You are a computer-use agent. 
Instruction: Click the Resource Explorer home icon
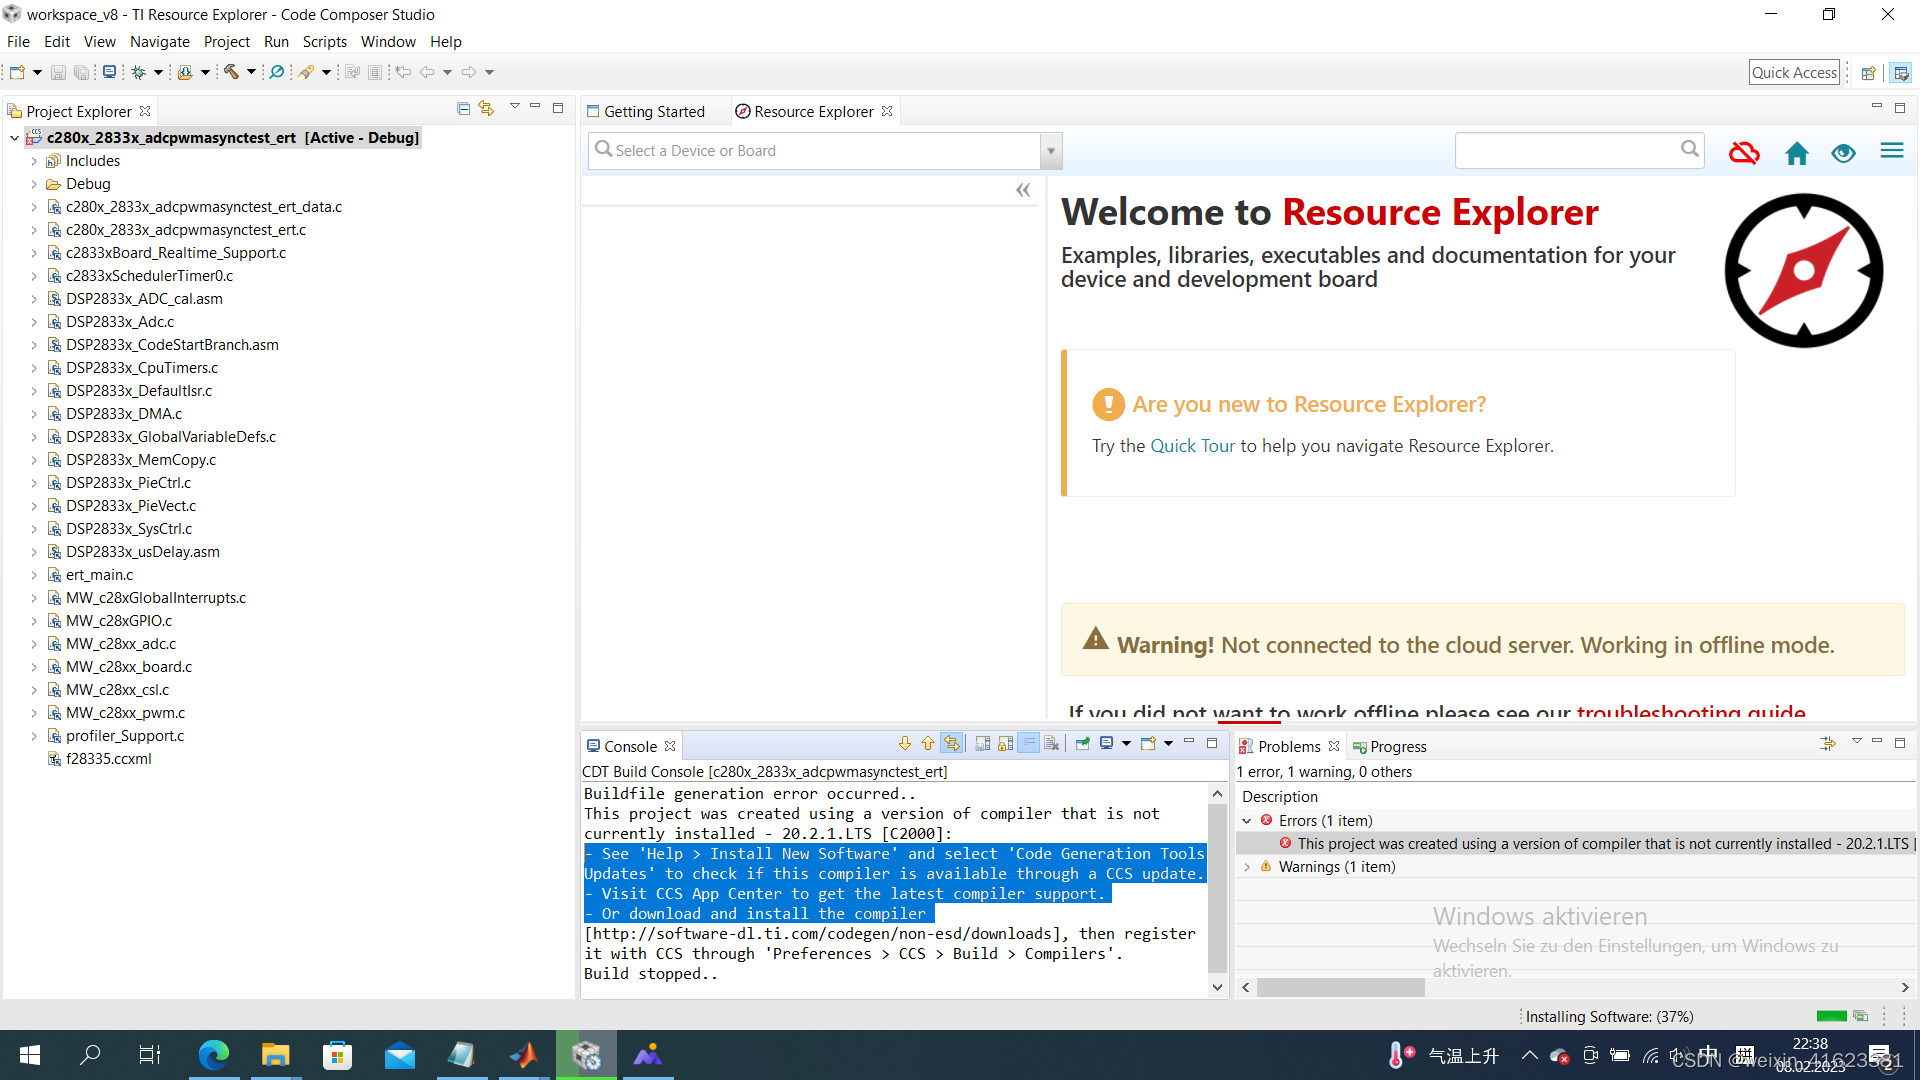(1796, 153)
